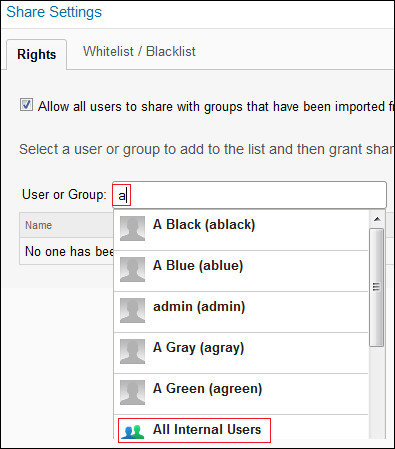This screenshot has height=449, width=395.
Task: Click the avatar icon for A Green
Action: click(x=132, y=392)
